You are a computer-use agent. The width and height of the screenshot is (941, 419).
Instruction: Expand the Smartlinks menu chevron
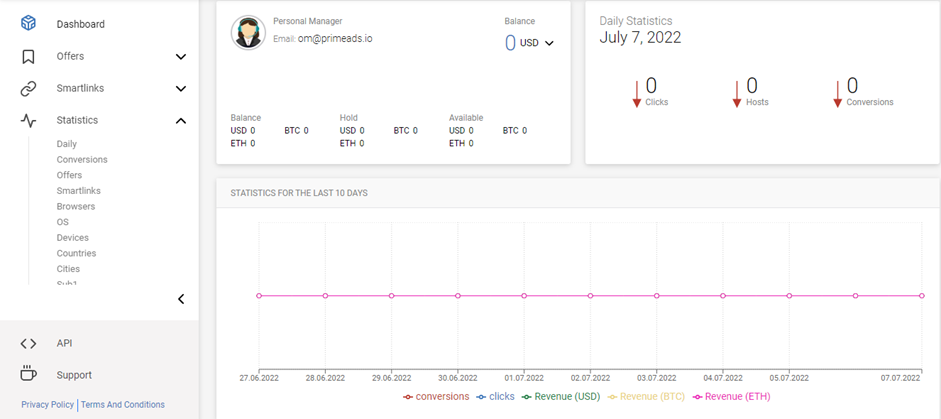(x=181, y=89)
